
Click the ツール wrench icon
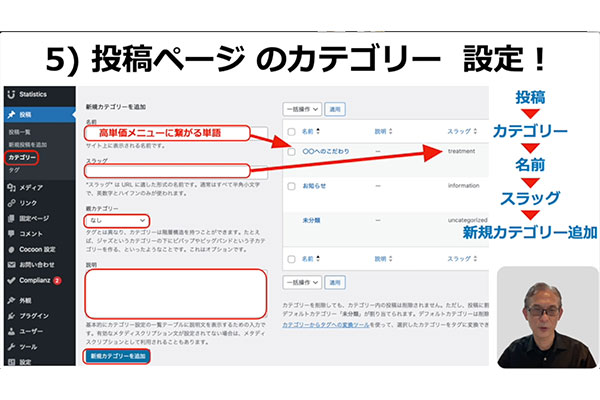point(11,347)
